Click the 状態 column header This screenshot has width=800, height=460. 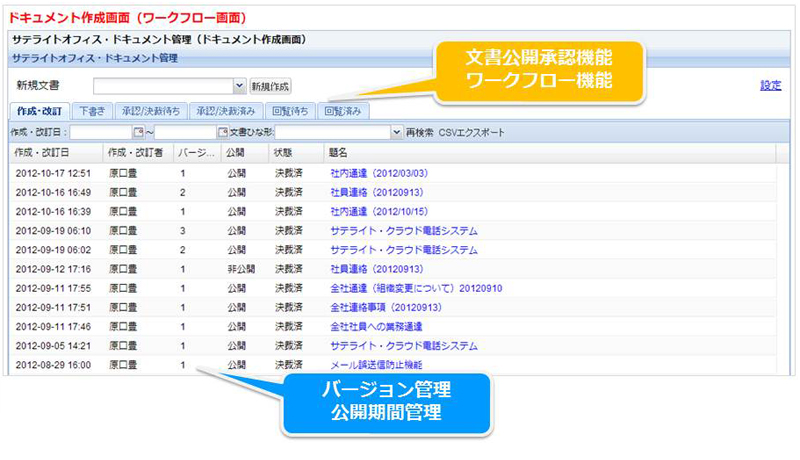point(283,153)
